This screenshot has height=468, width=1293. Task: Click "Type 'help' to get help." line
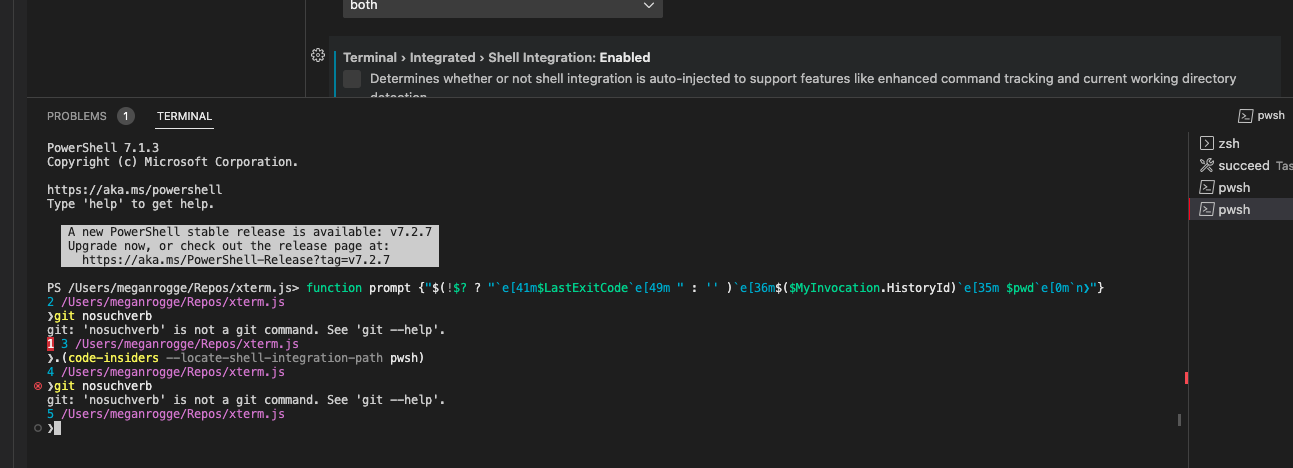pos(130,204)
